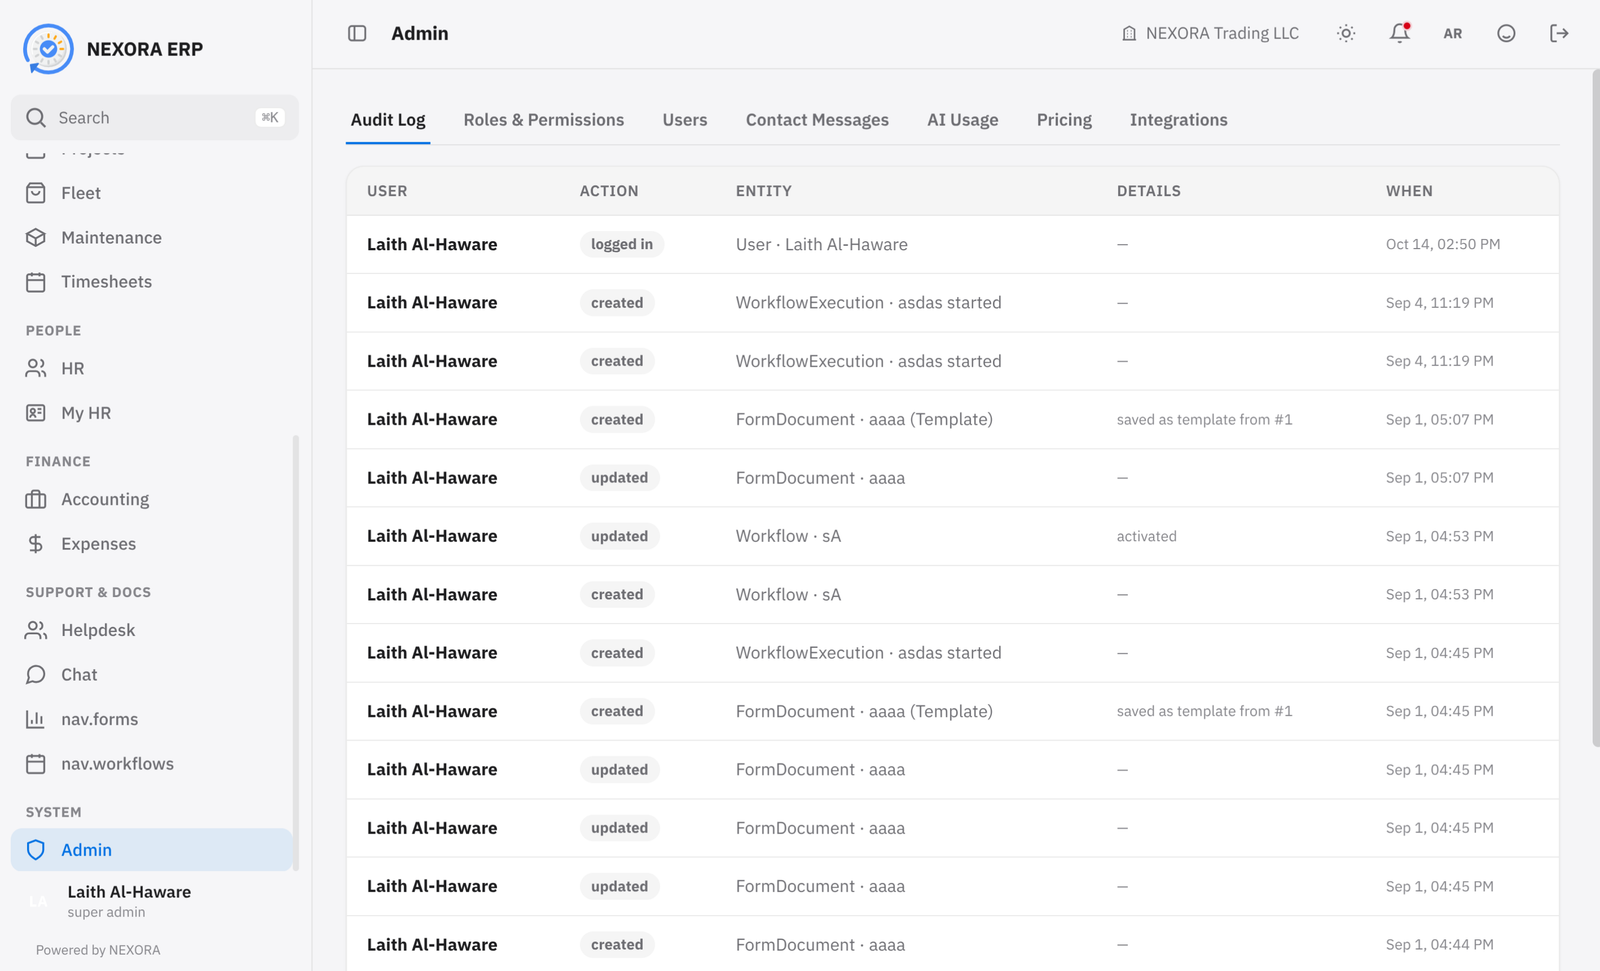Toggle the sidebar panel icon
This screenshot has width=1600, height=971.
(x=357, y=33)
